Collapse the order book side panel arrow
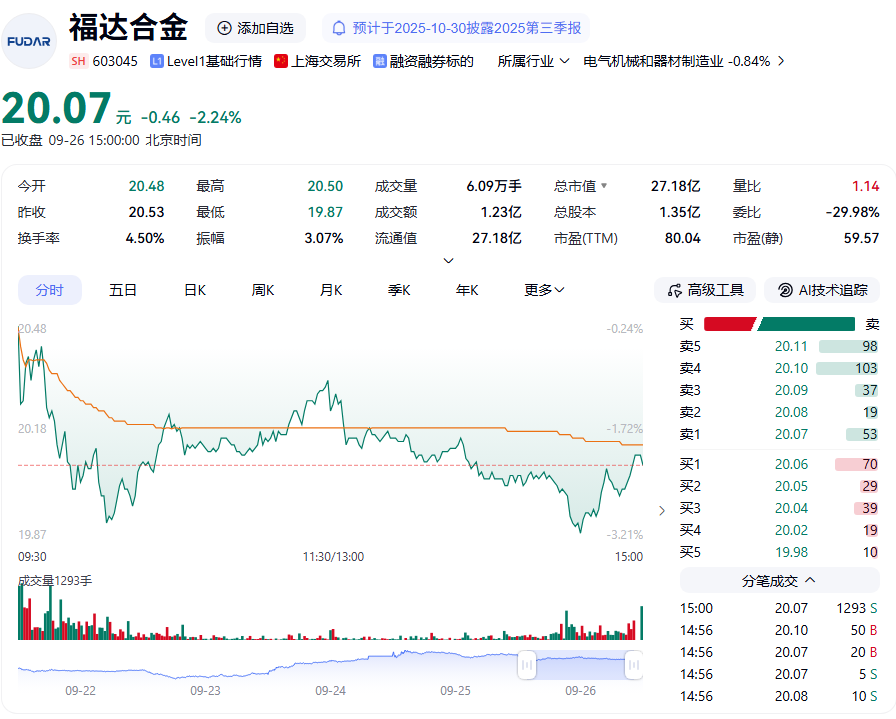Image resolution: width=896 pixels, height=719 pixels. click(x=661, y=510)
